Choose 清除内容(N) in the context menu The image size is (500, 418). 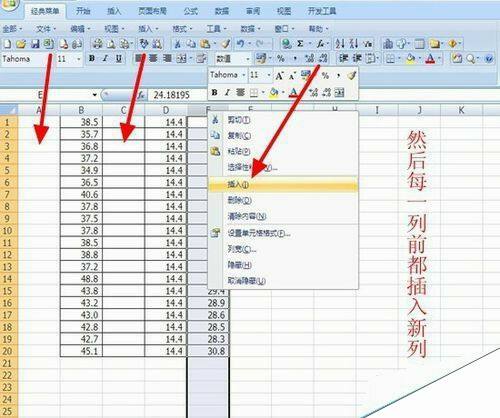283,216
